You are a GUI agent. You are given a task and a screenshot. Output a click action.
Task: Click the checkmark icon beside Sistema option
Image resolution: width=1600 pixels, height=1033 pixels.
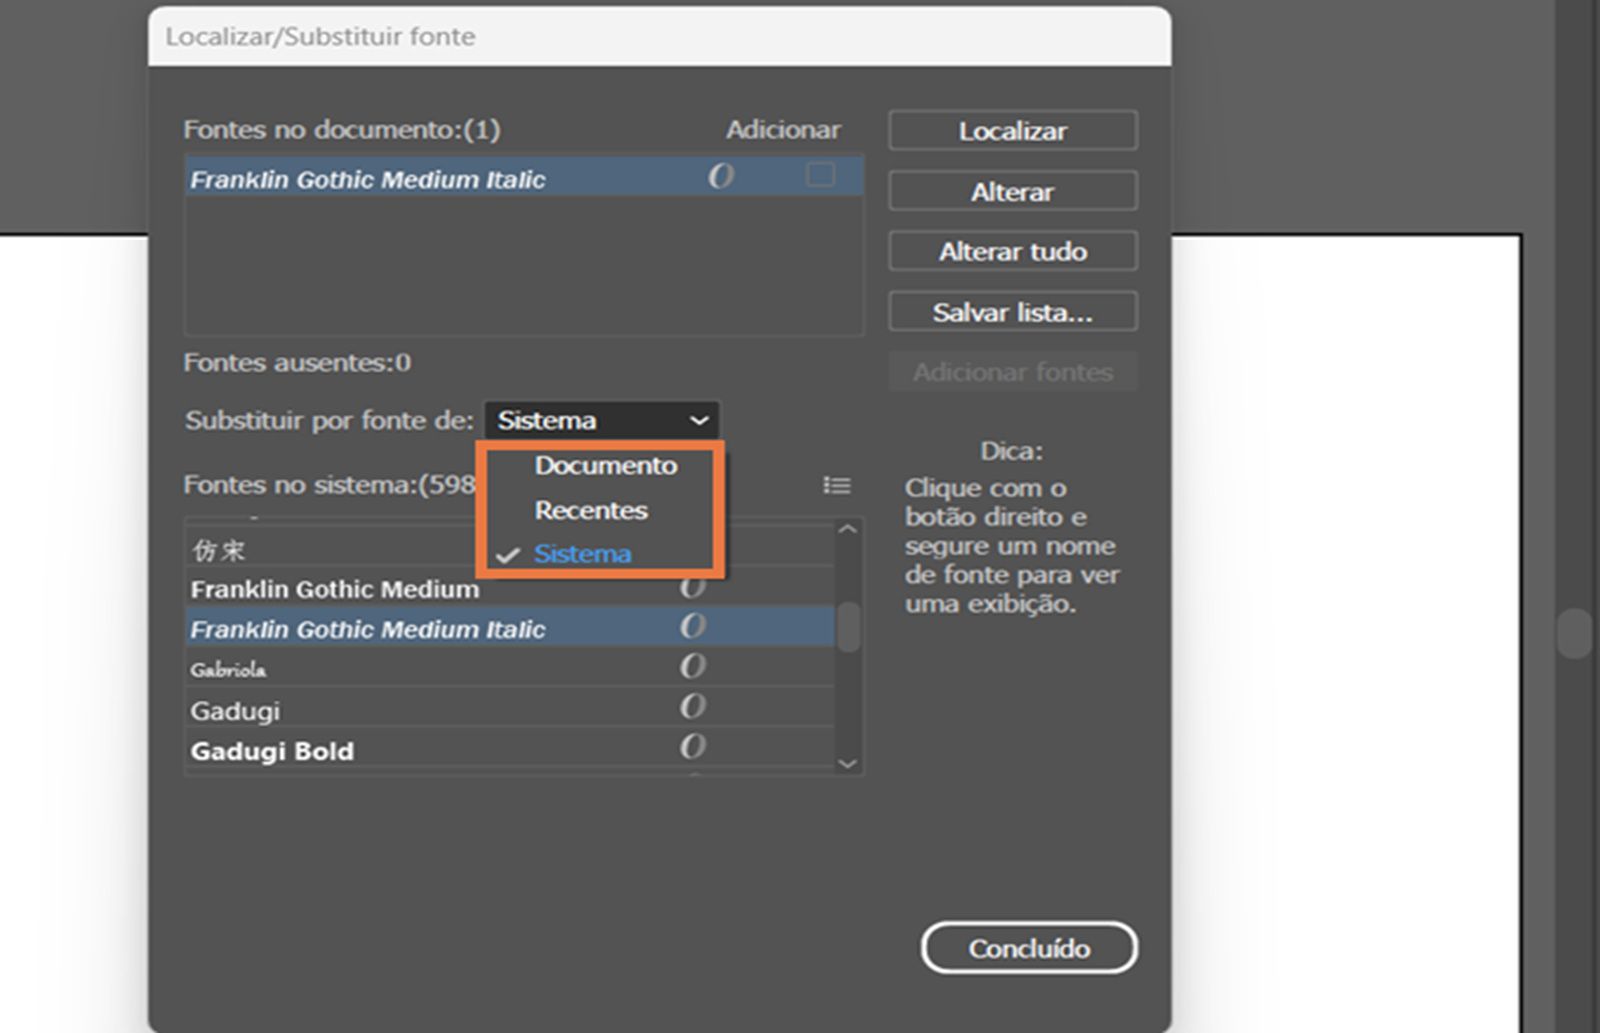coord(510,554)
